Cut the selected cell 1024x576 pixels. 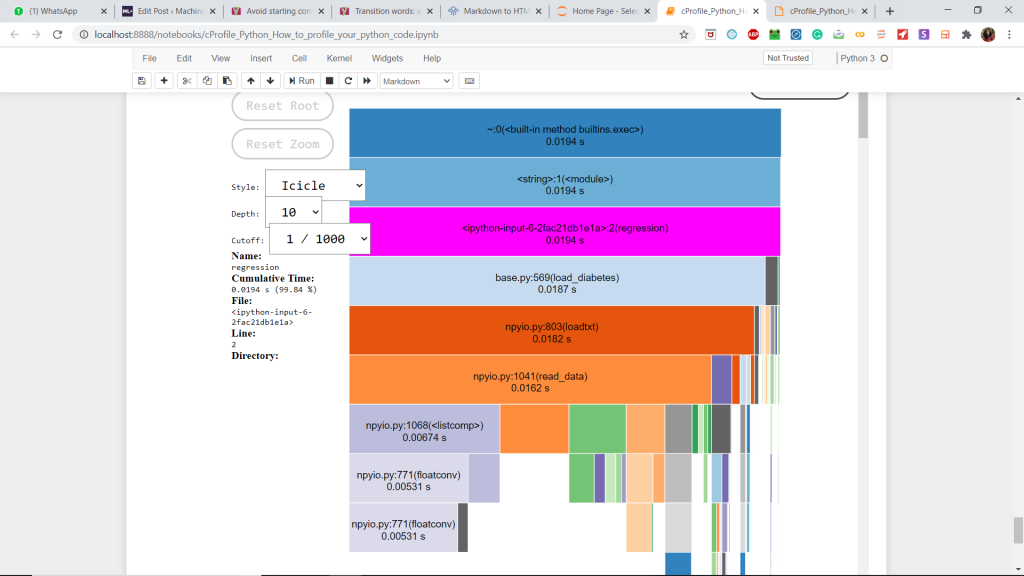[x=186, y=80]
